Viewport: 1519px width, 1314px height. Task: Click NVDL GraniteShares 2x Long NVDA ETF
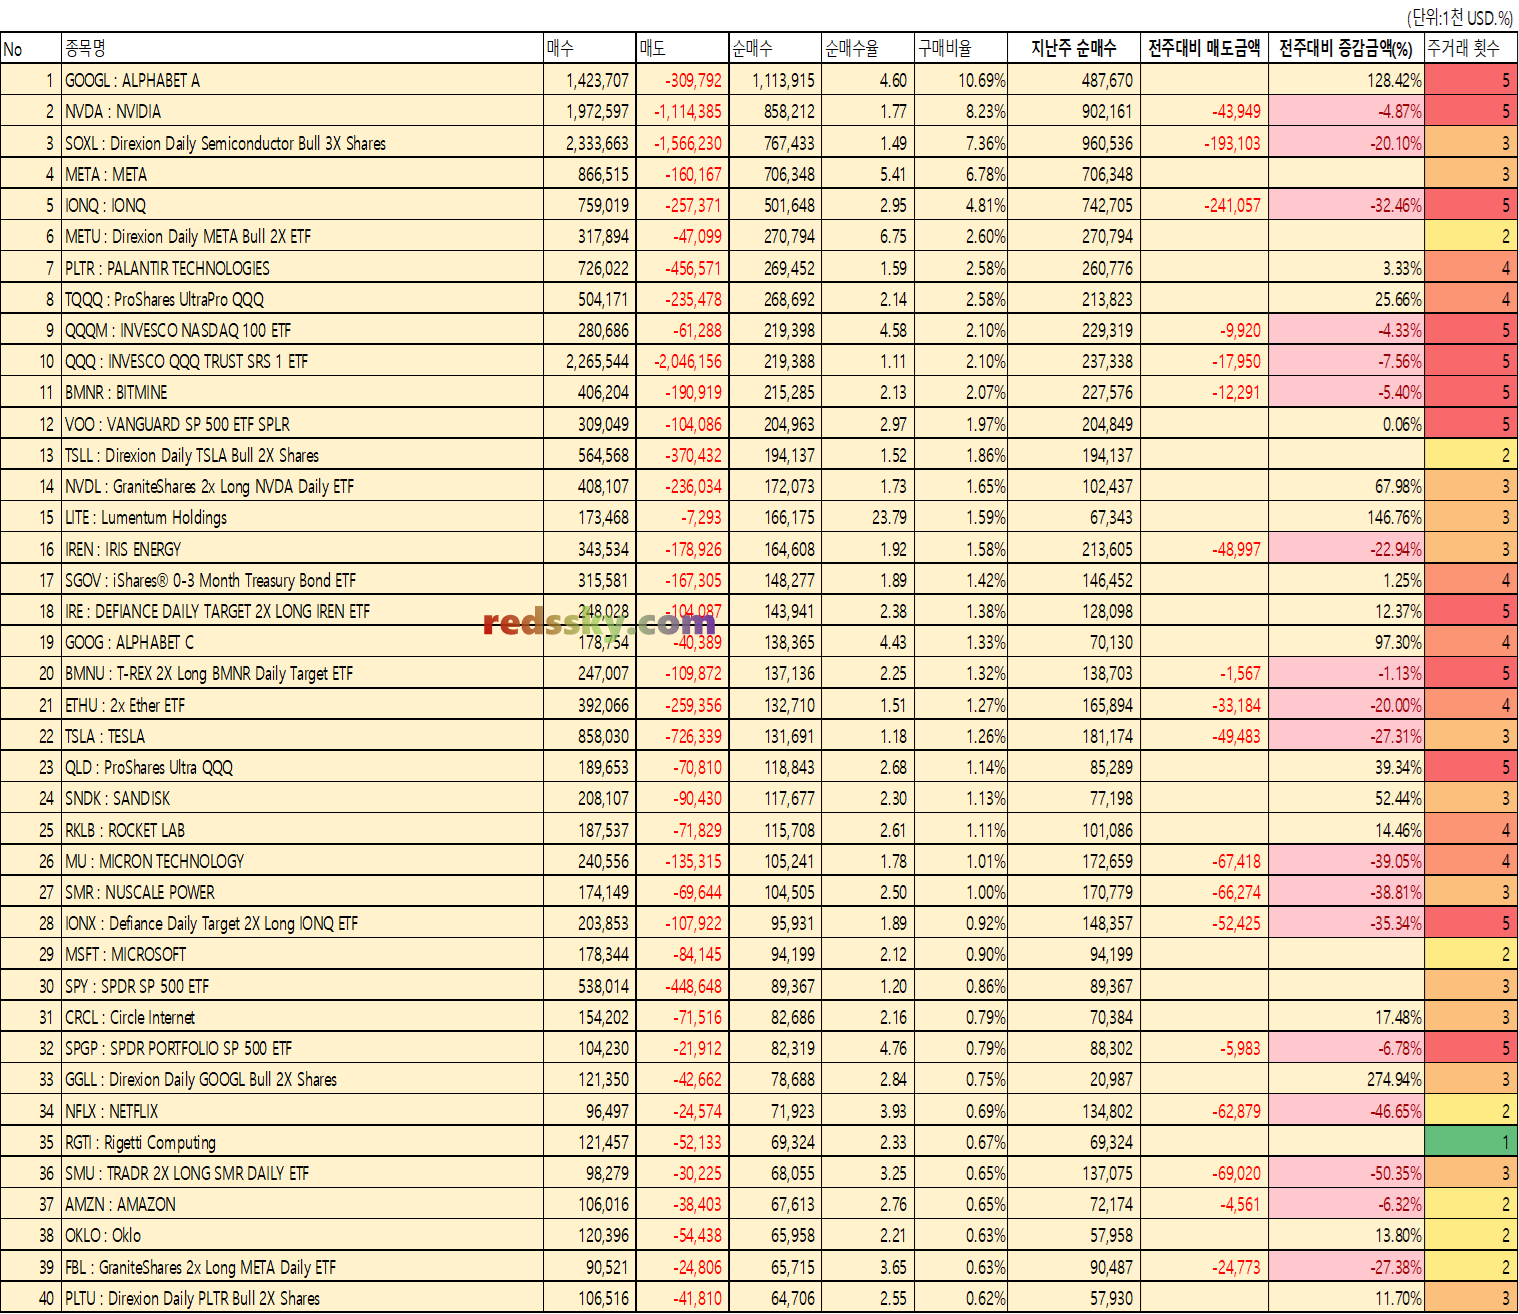coord(302,486)
